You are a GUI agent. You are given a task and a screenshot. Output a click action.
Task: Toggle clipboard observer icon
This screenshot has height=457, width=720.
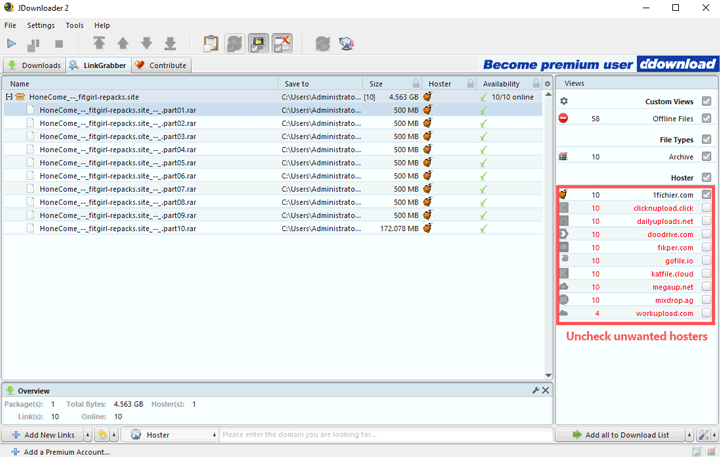point(211,44)
